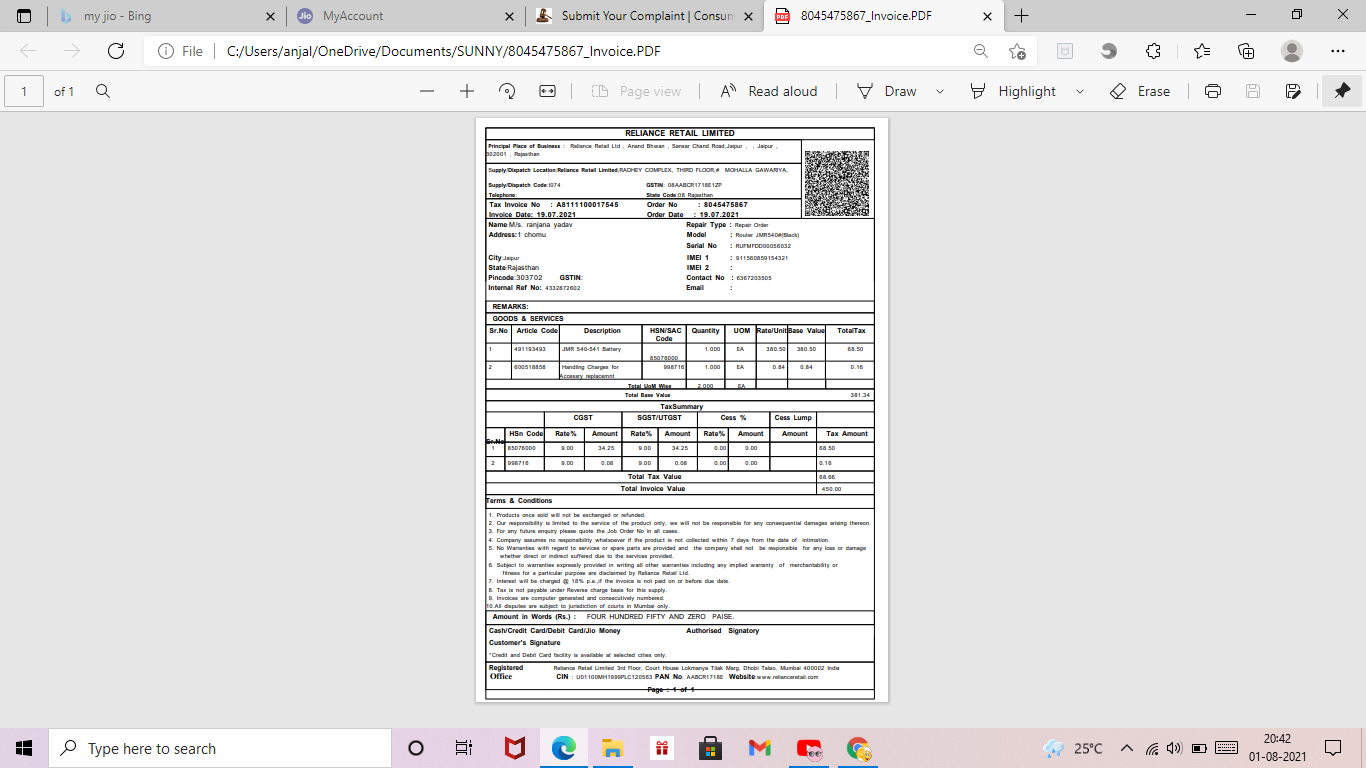Open browser Settings and more menu

(1338, 51)
